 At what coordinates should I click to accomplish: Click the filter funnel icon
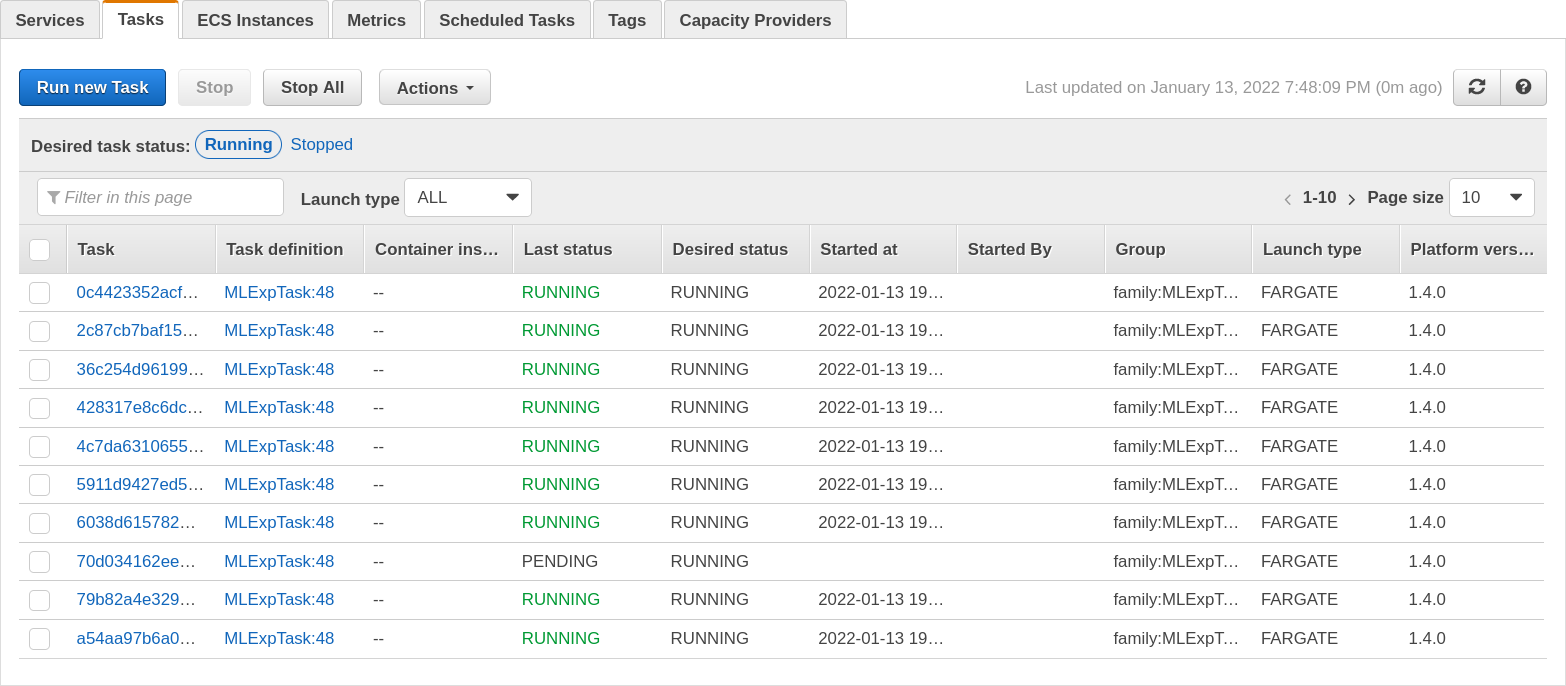tap(54, 196)
